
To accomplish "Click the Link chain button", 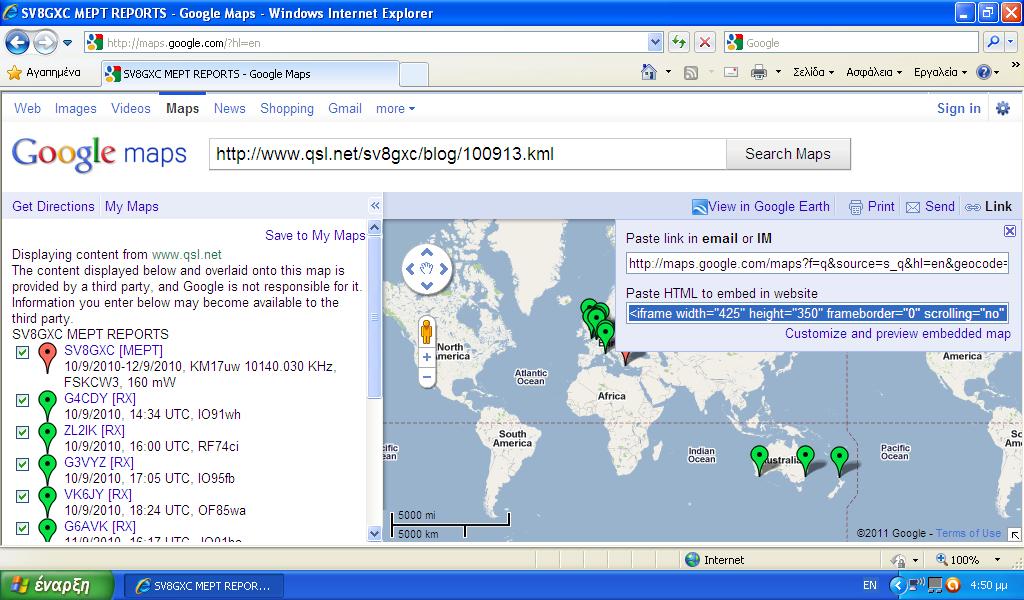I will click(989, 206).
